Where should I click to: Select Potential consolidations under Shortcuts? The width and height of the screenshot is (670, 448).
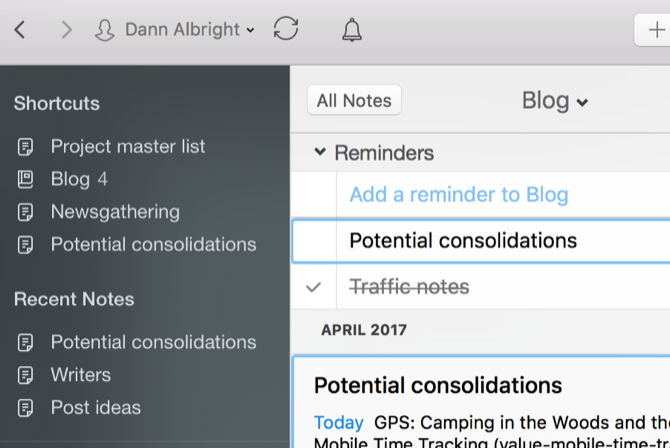153,244
